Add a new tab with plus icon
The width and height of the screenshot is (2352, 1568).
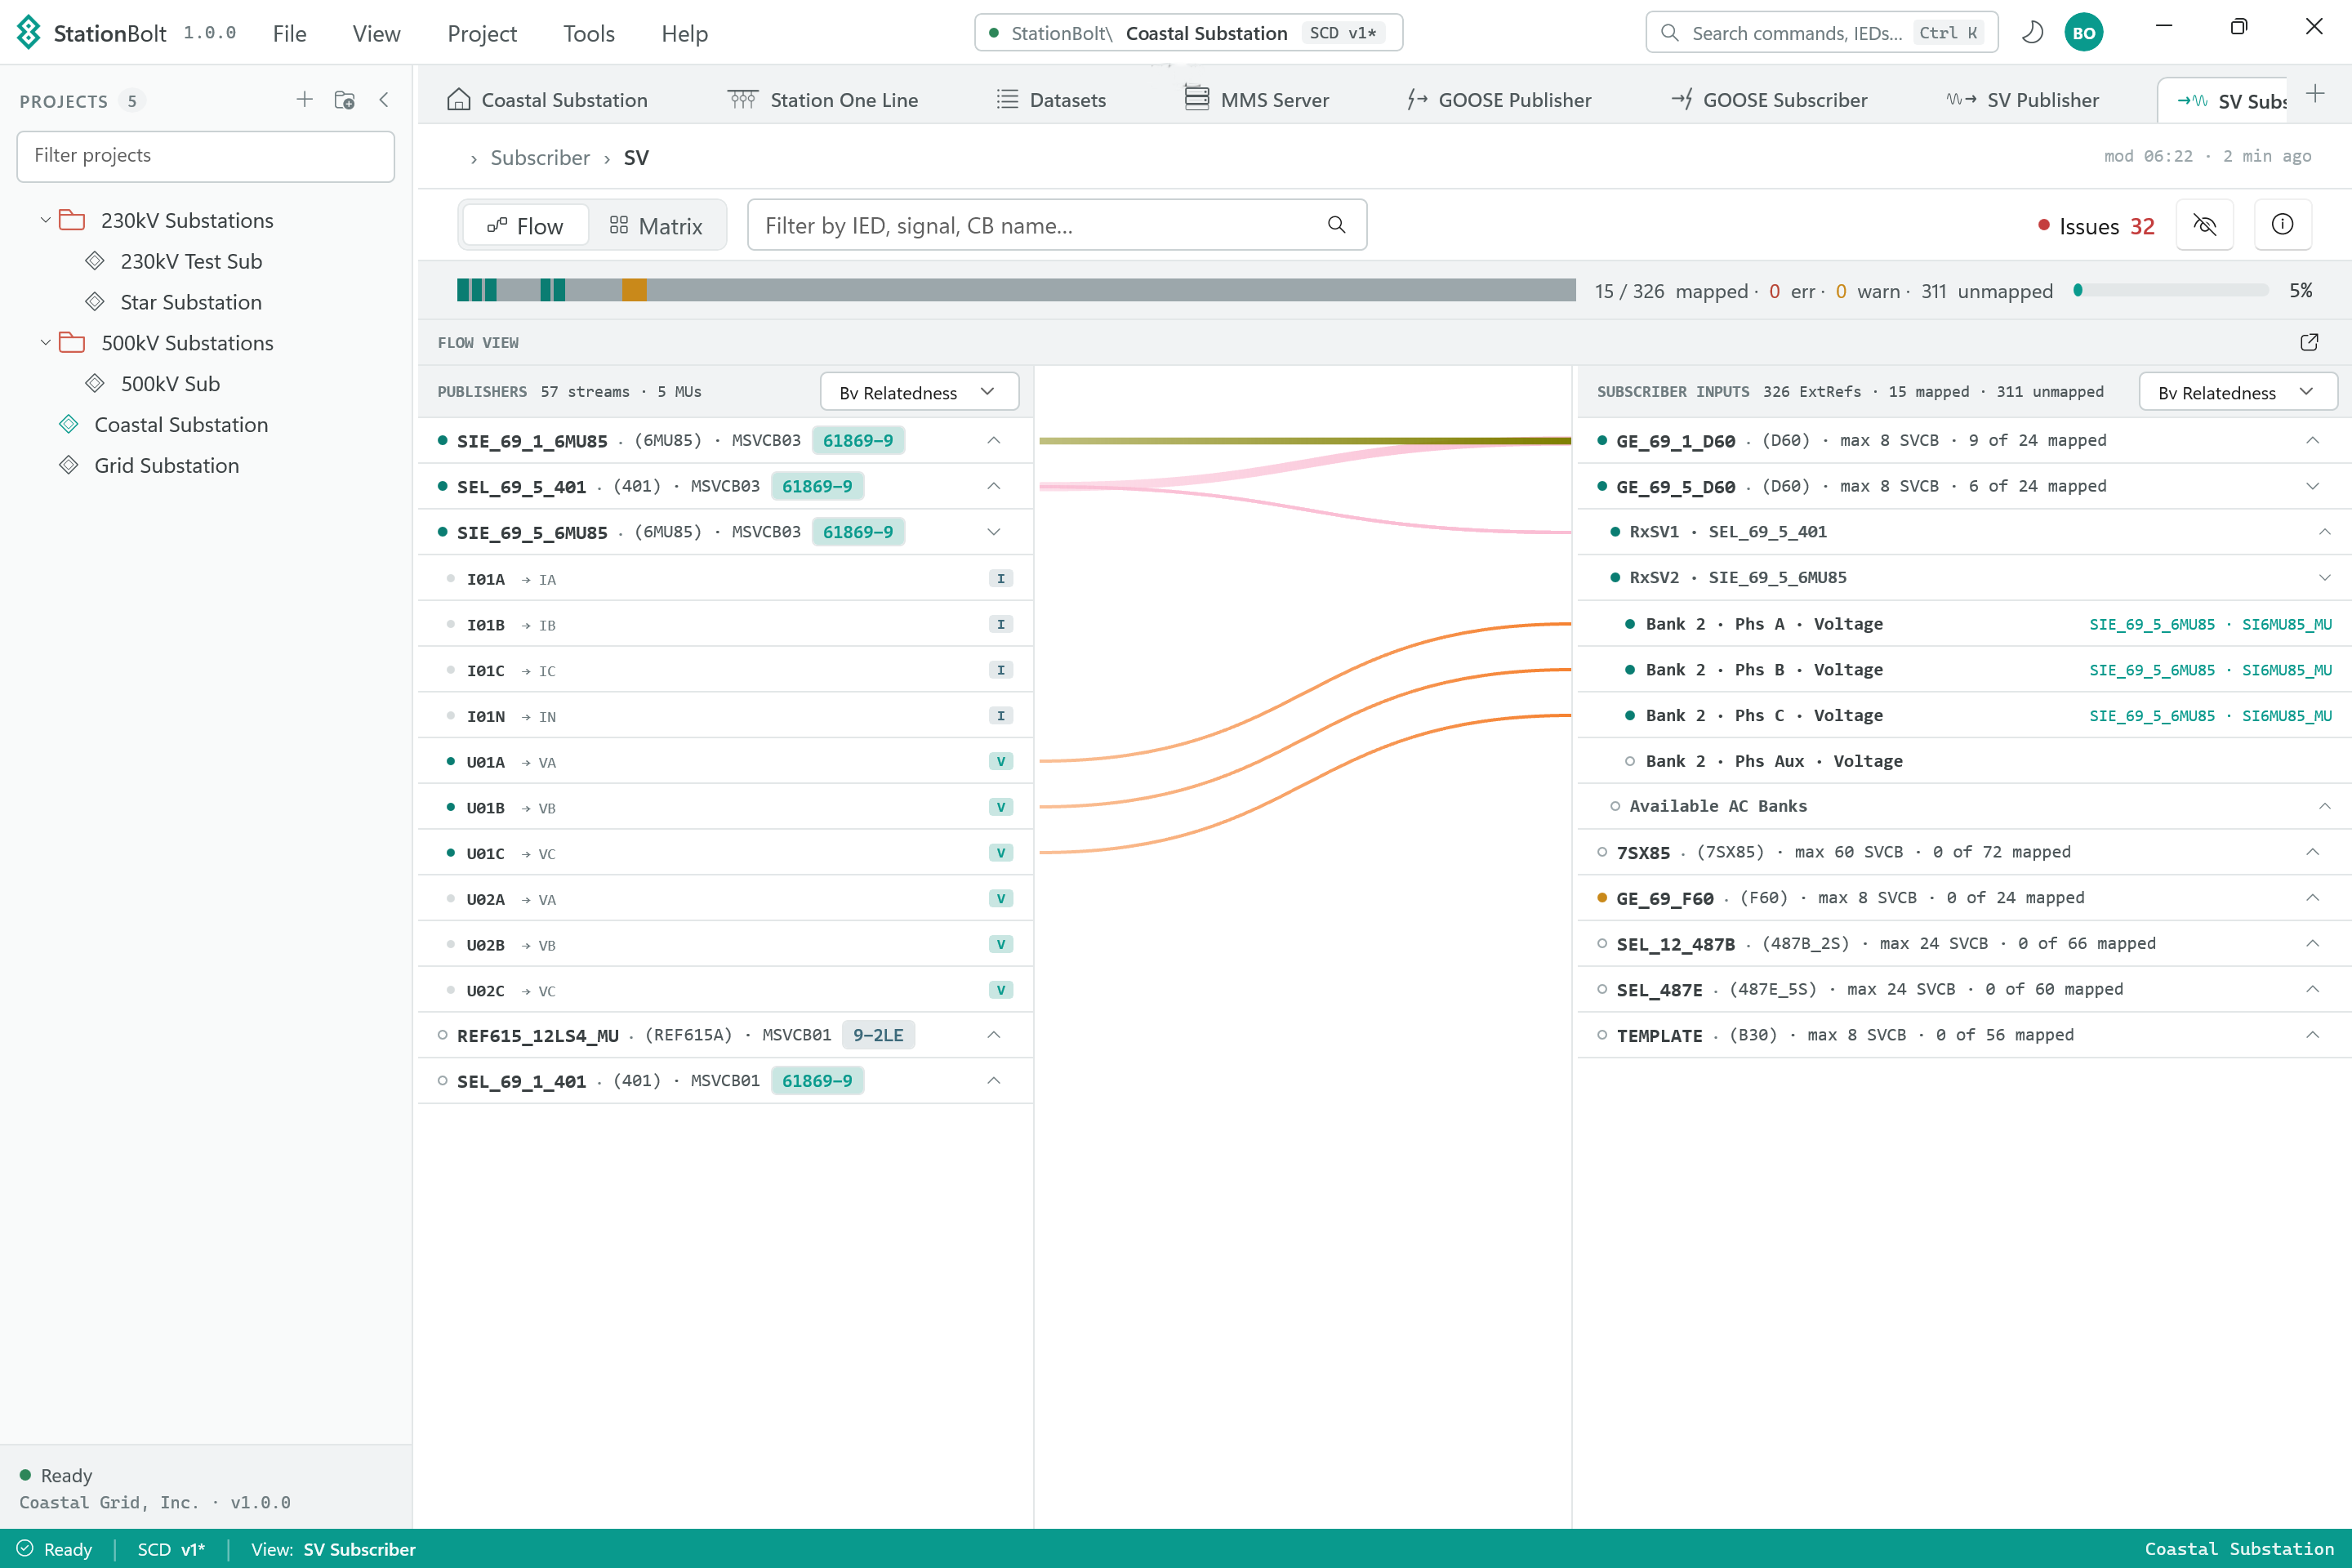click(x=2315, y=95)
